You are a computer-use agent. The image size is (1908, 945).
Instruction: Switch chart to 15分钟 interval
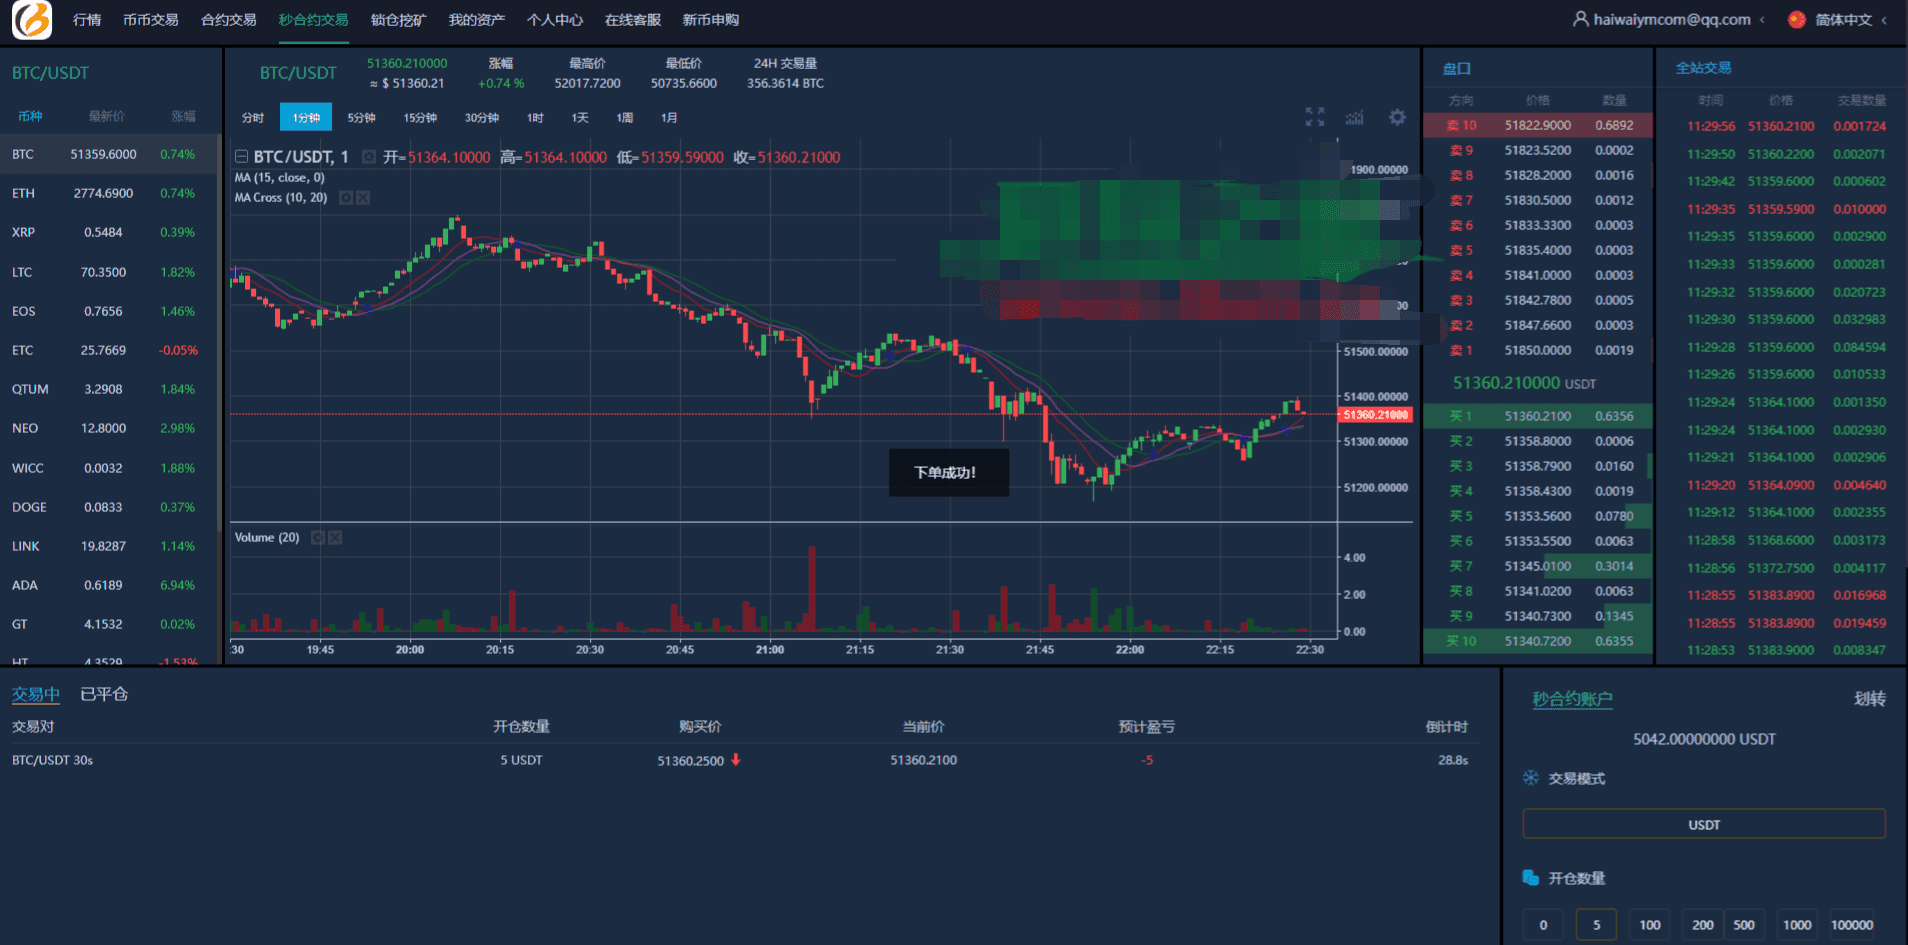click(420, 118)
